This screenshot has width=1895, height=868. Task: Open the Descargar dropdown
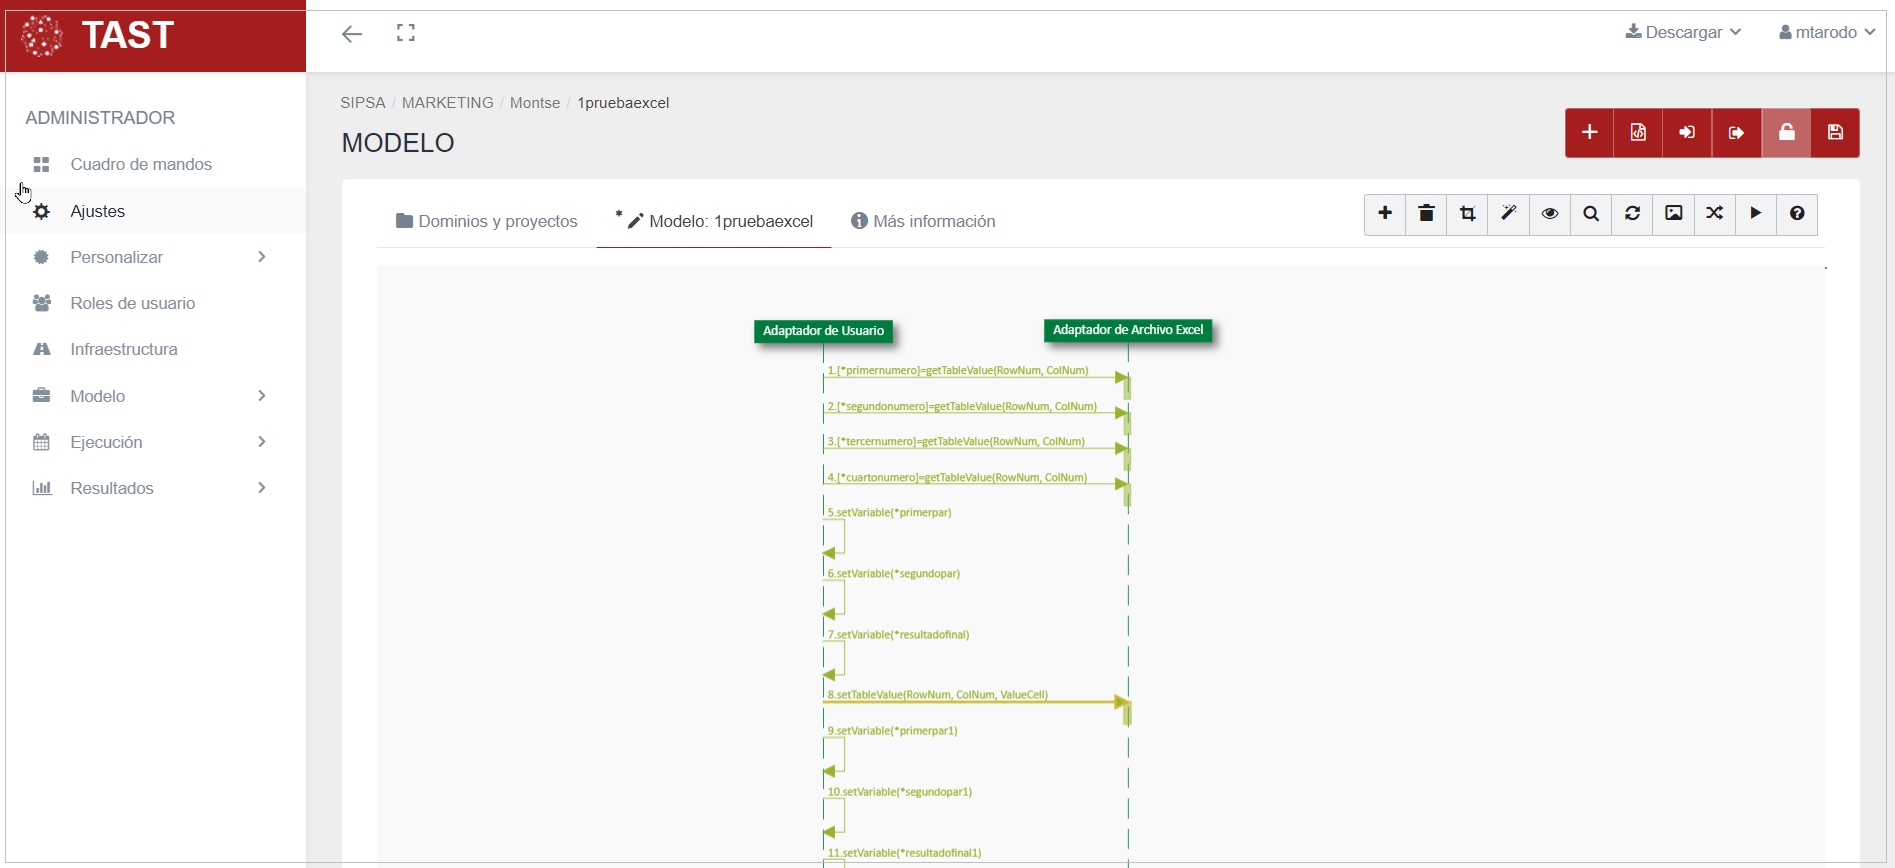pyautogui.click(x=1683, y=32)
